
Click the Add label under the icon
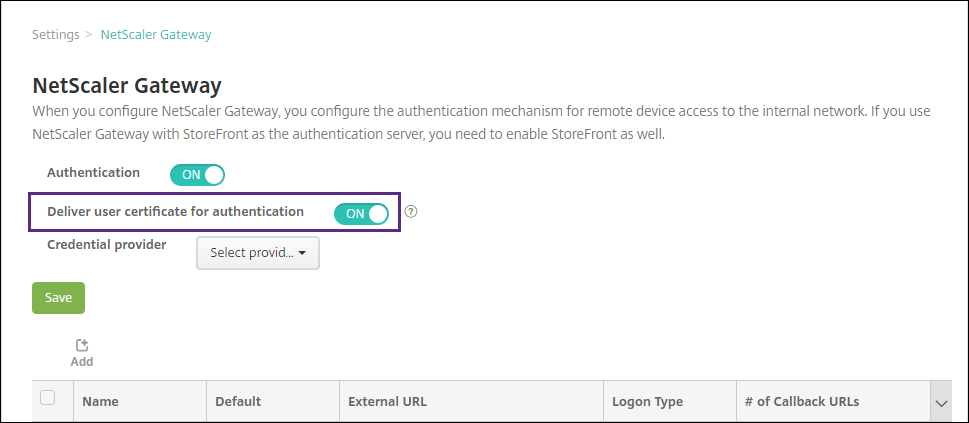point(82,362)
